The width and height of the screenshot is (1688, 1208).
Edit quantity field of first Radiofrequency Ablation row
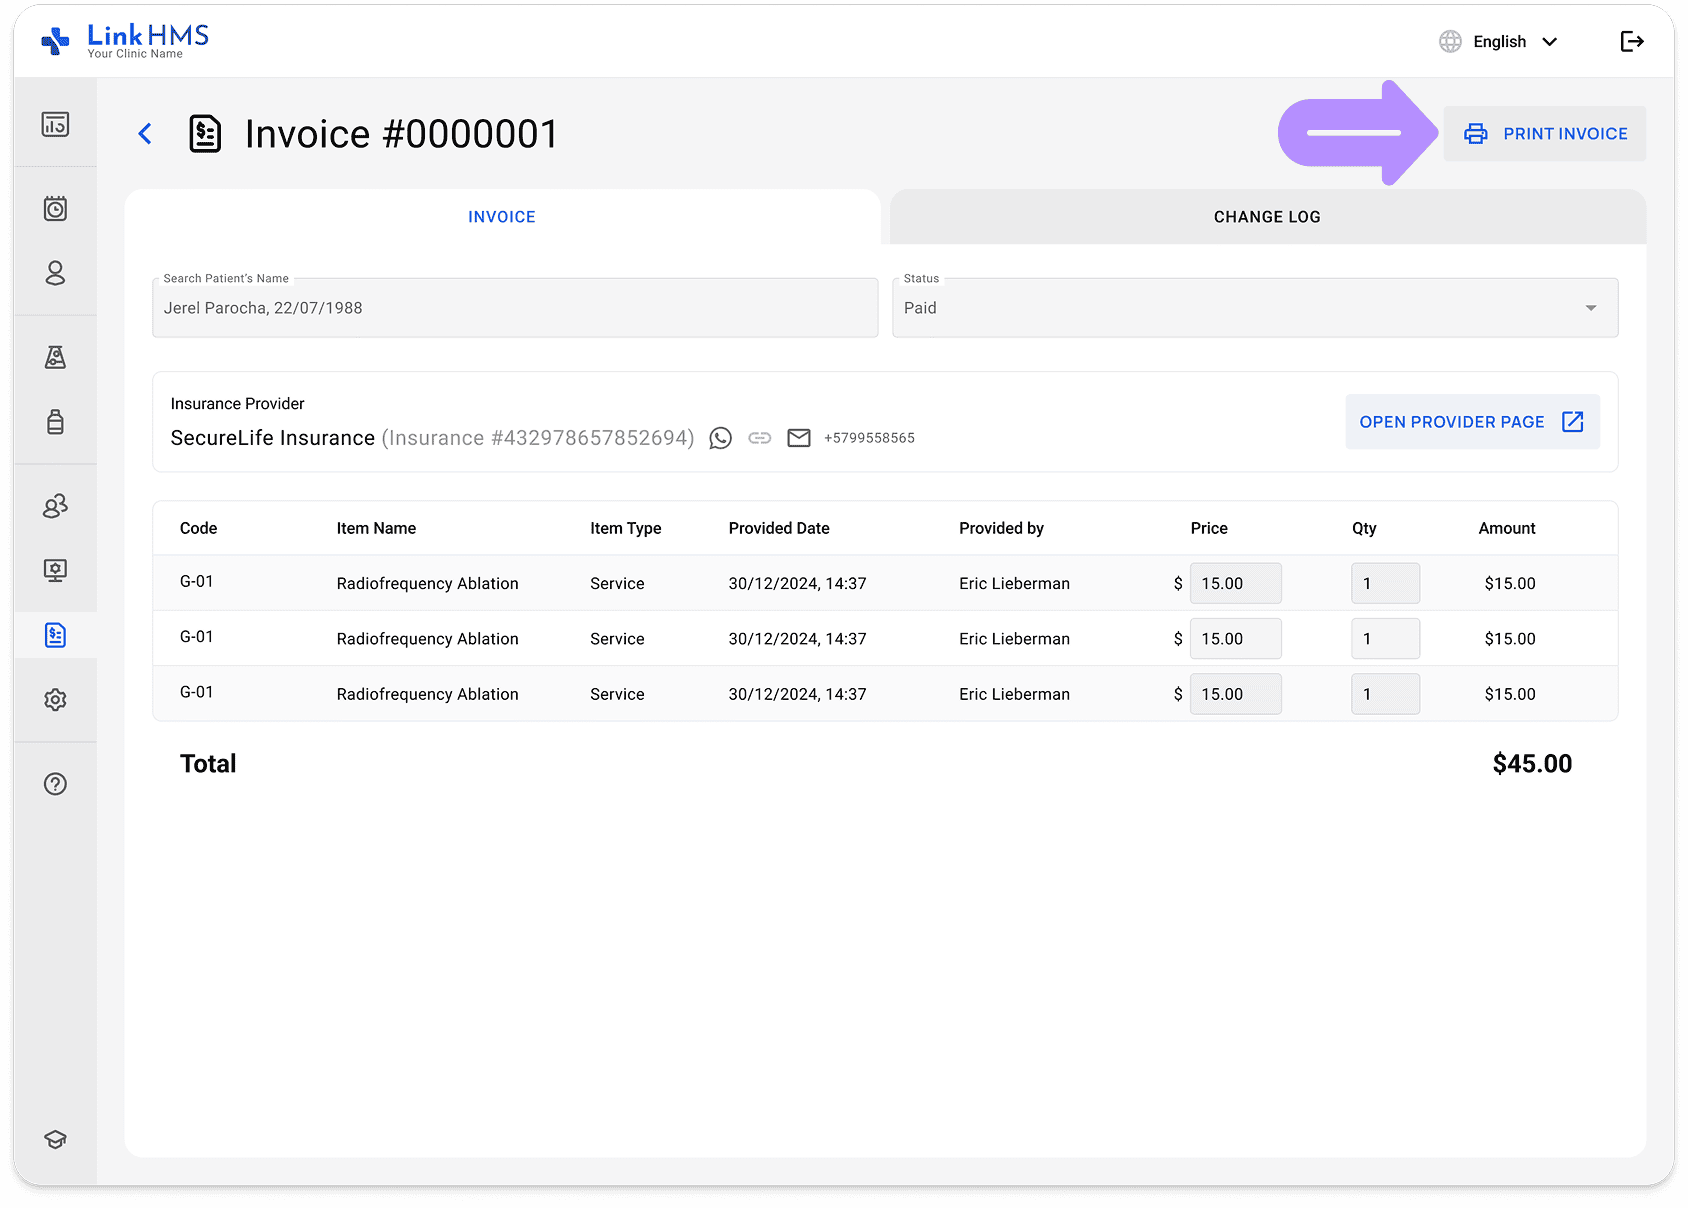(x=1385, y=583)
